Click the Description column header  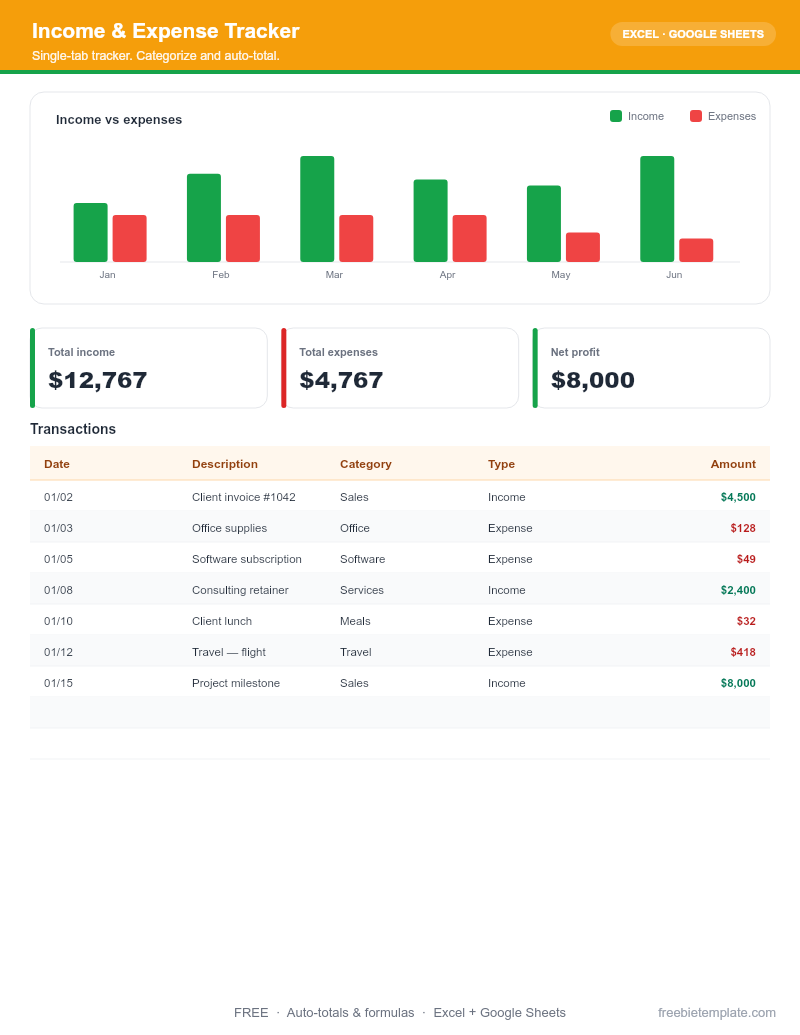(x=225, y=464)
